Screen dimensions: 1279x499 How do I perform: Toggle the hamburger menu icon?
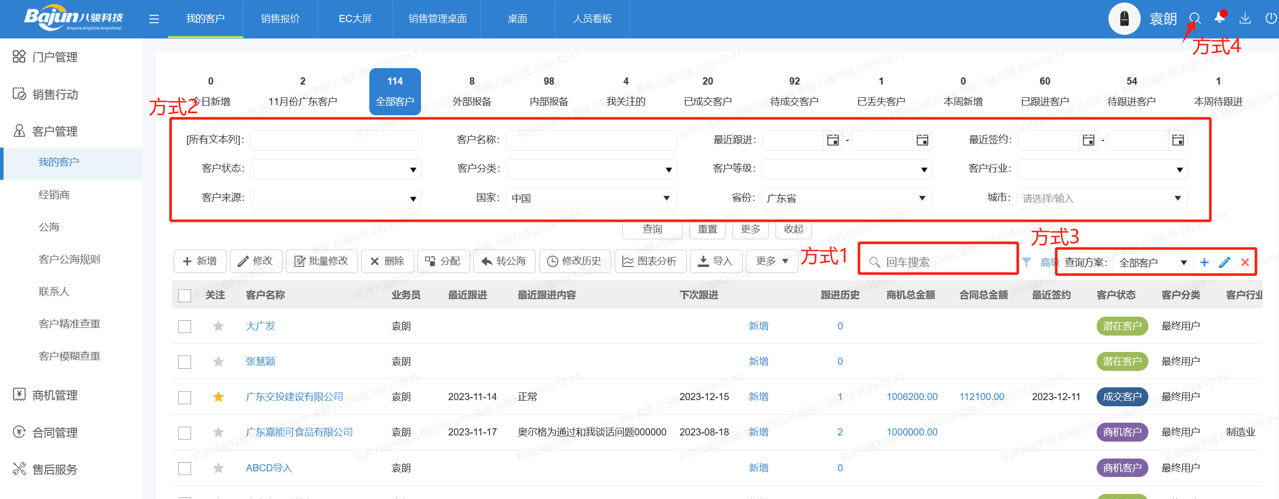coord(154,19)
